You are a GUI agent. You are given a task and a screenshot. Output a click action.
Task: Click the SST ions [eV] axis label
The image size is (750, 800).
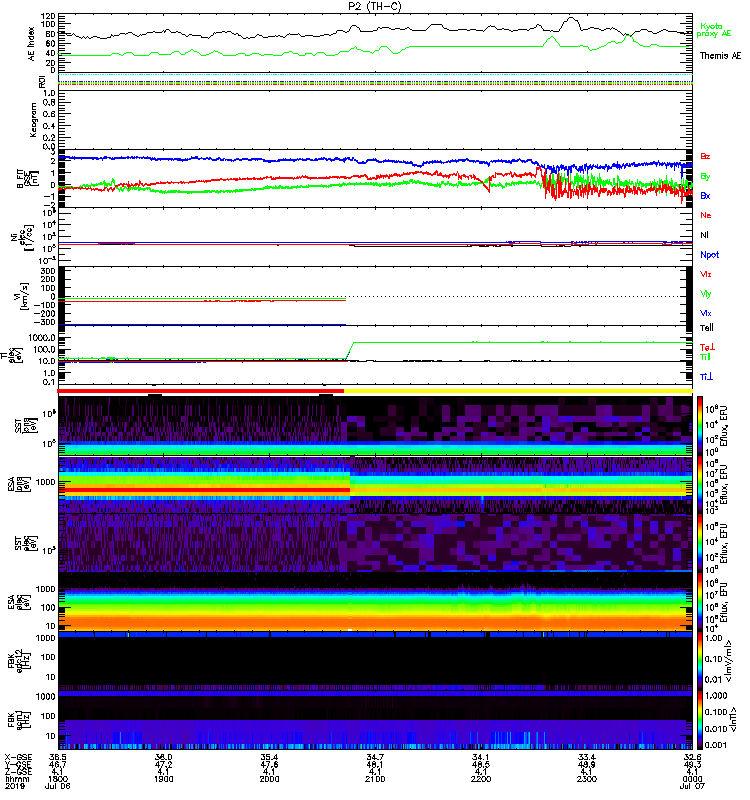tap(25, 426)
